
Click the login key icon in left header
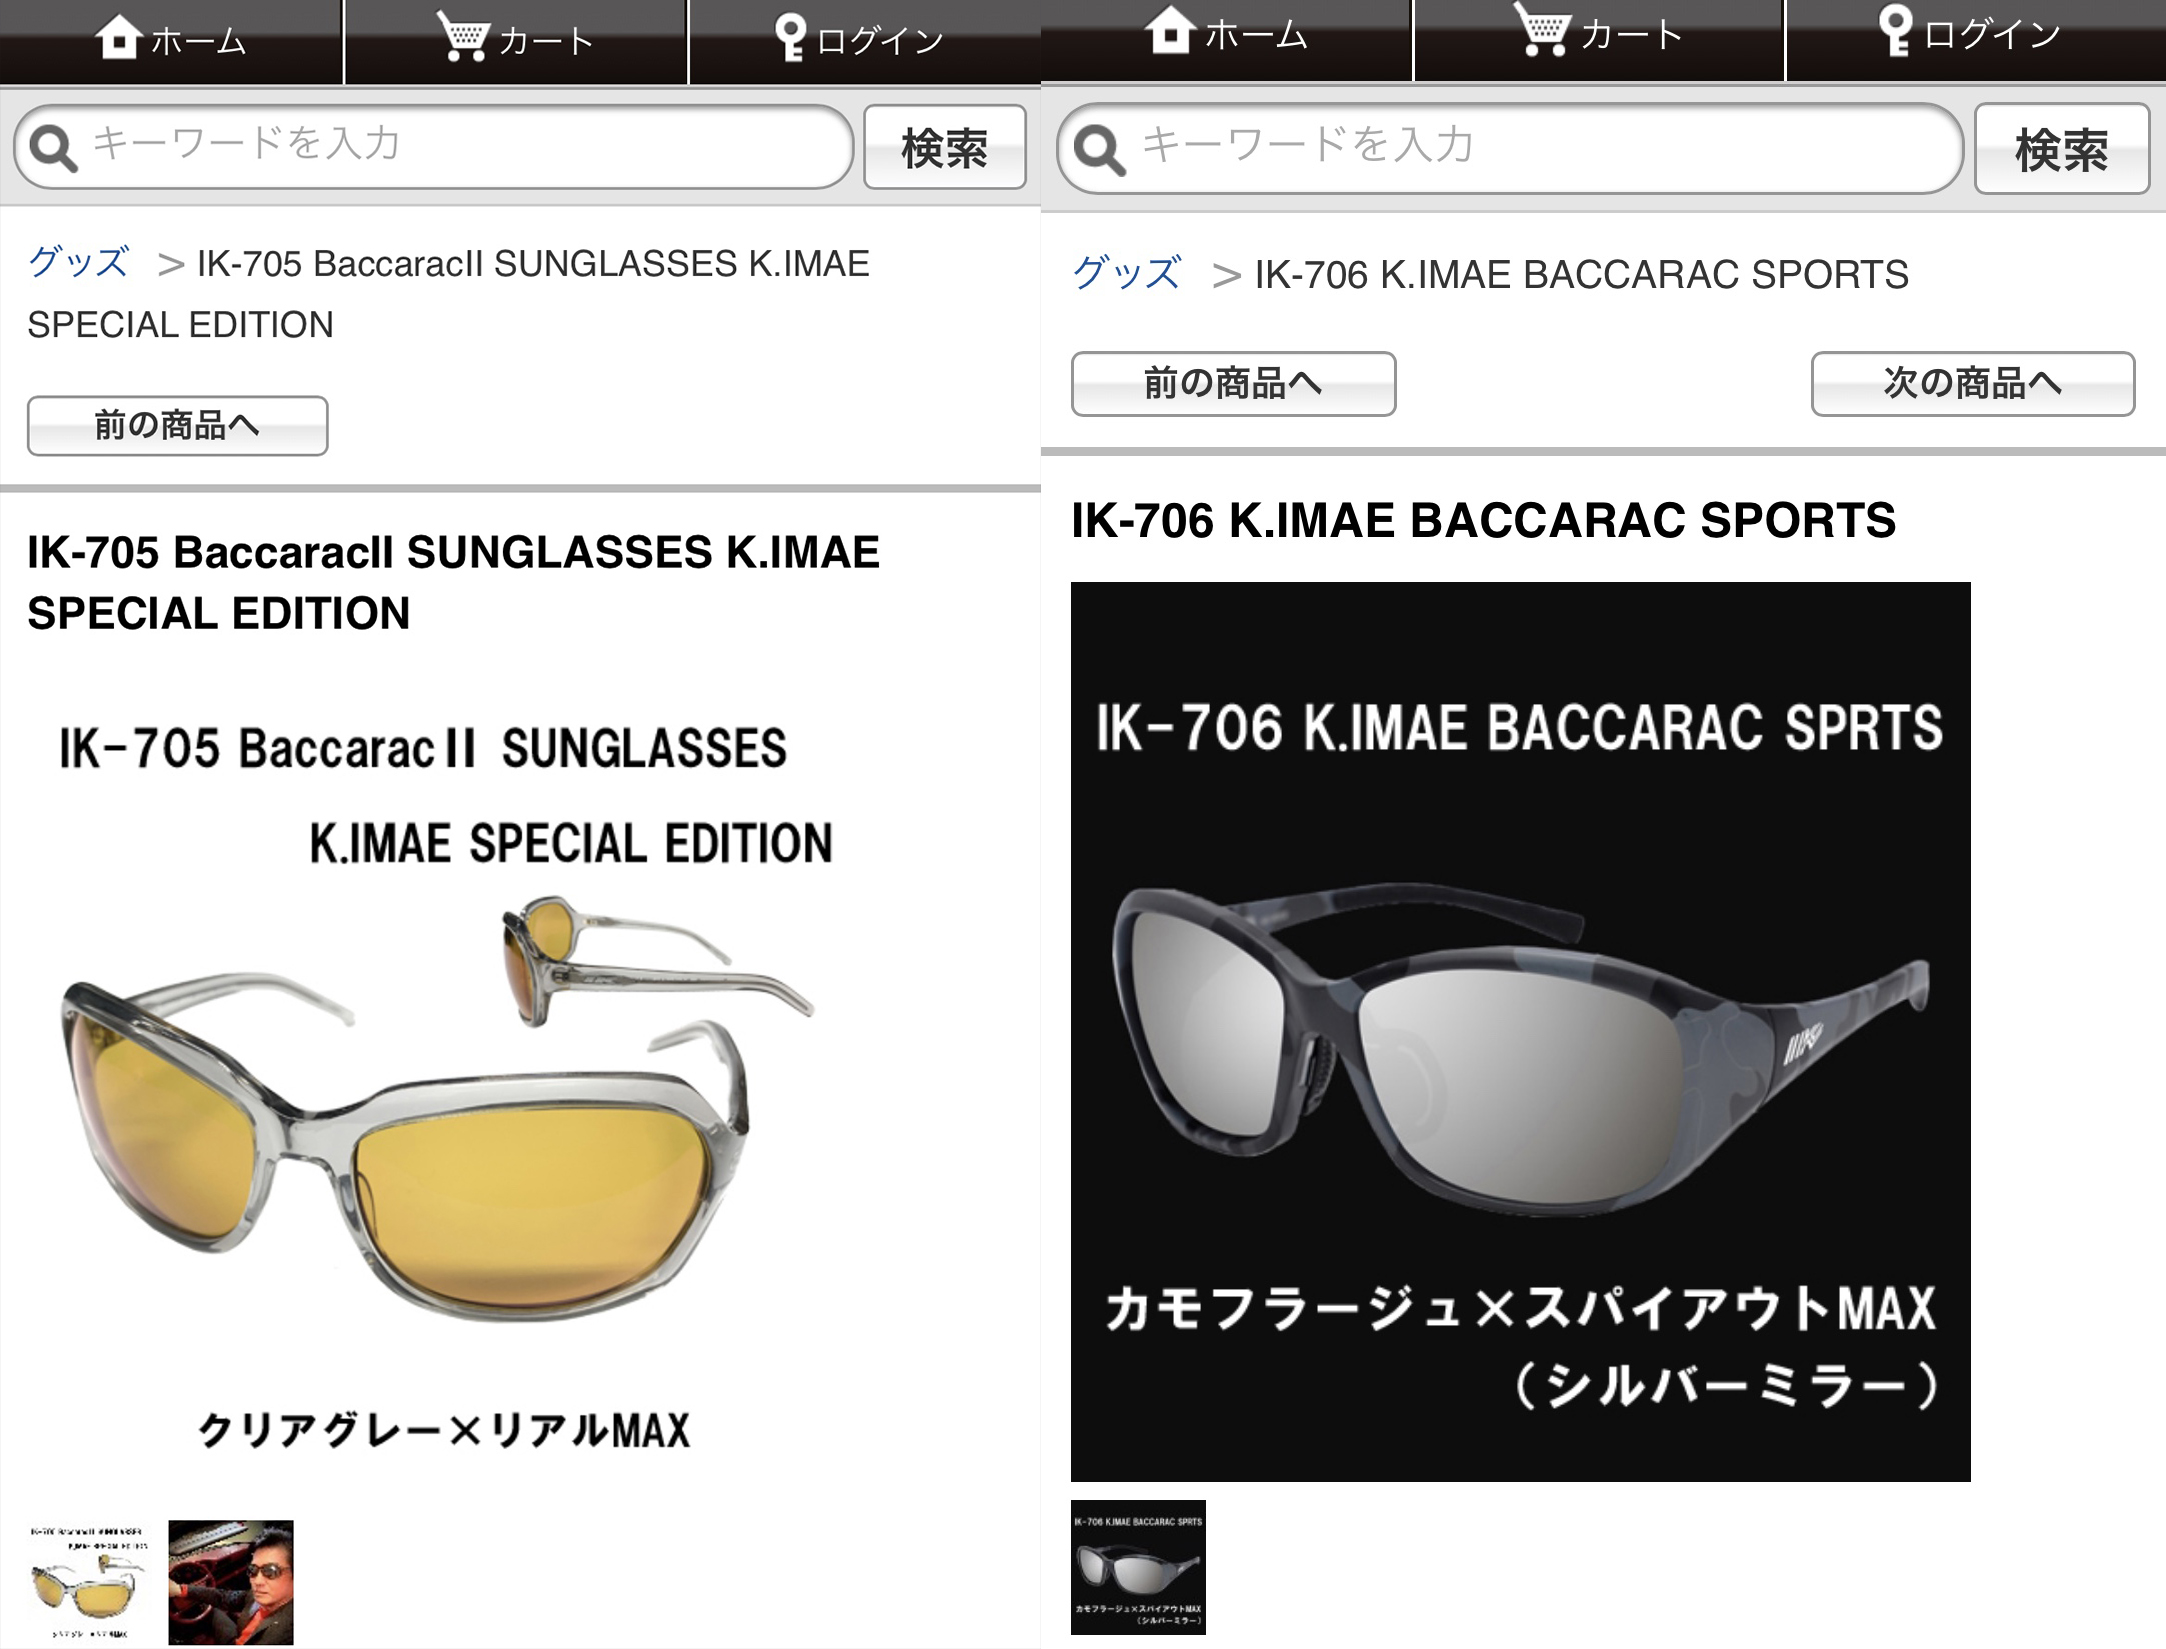point(790,38)
